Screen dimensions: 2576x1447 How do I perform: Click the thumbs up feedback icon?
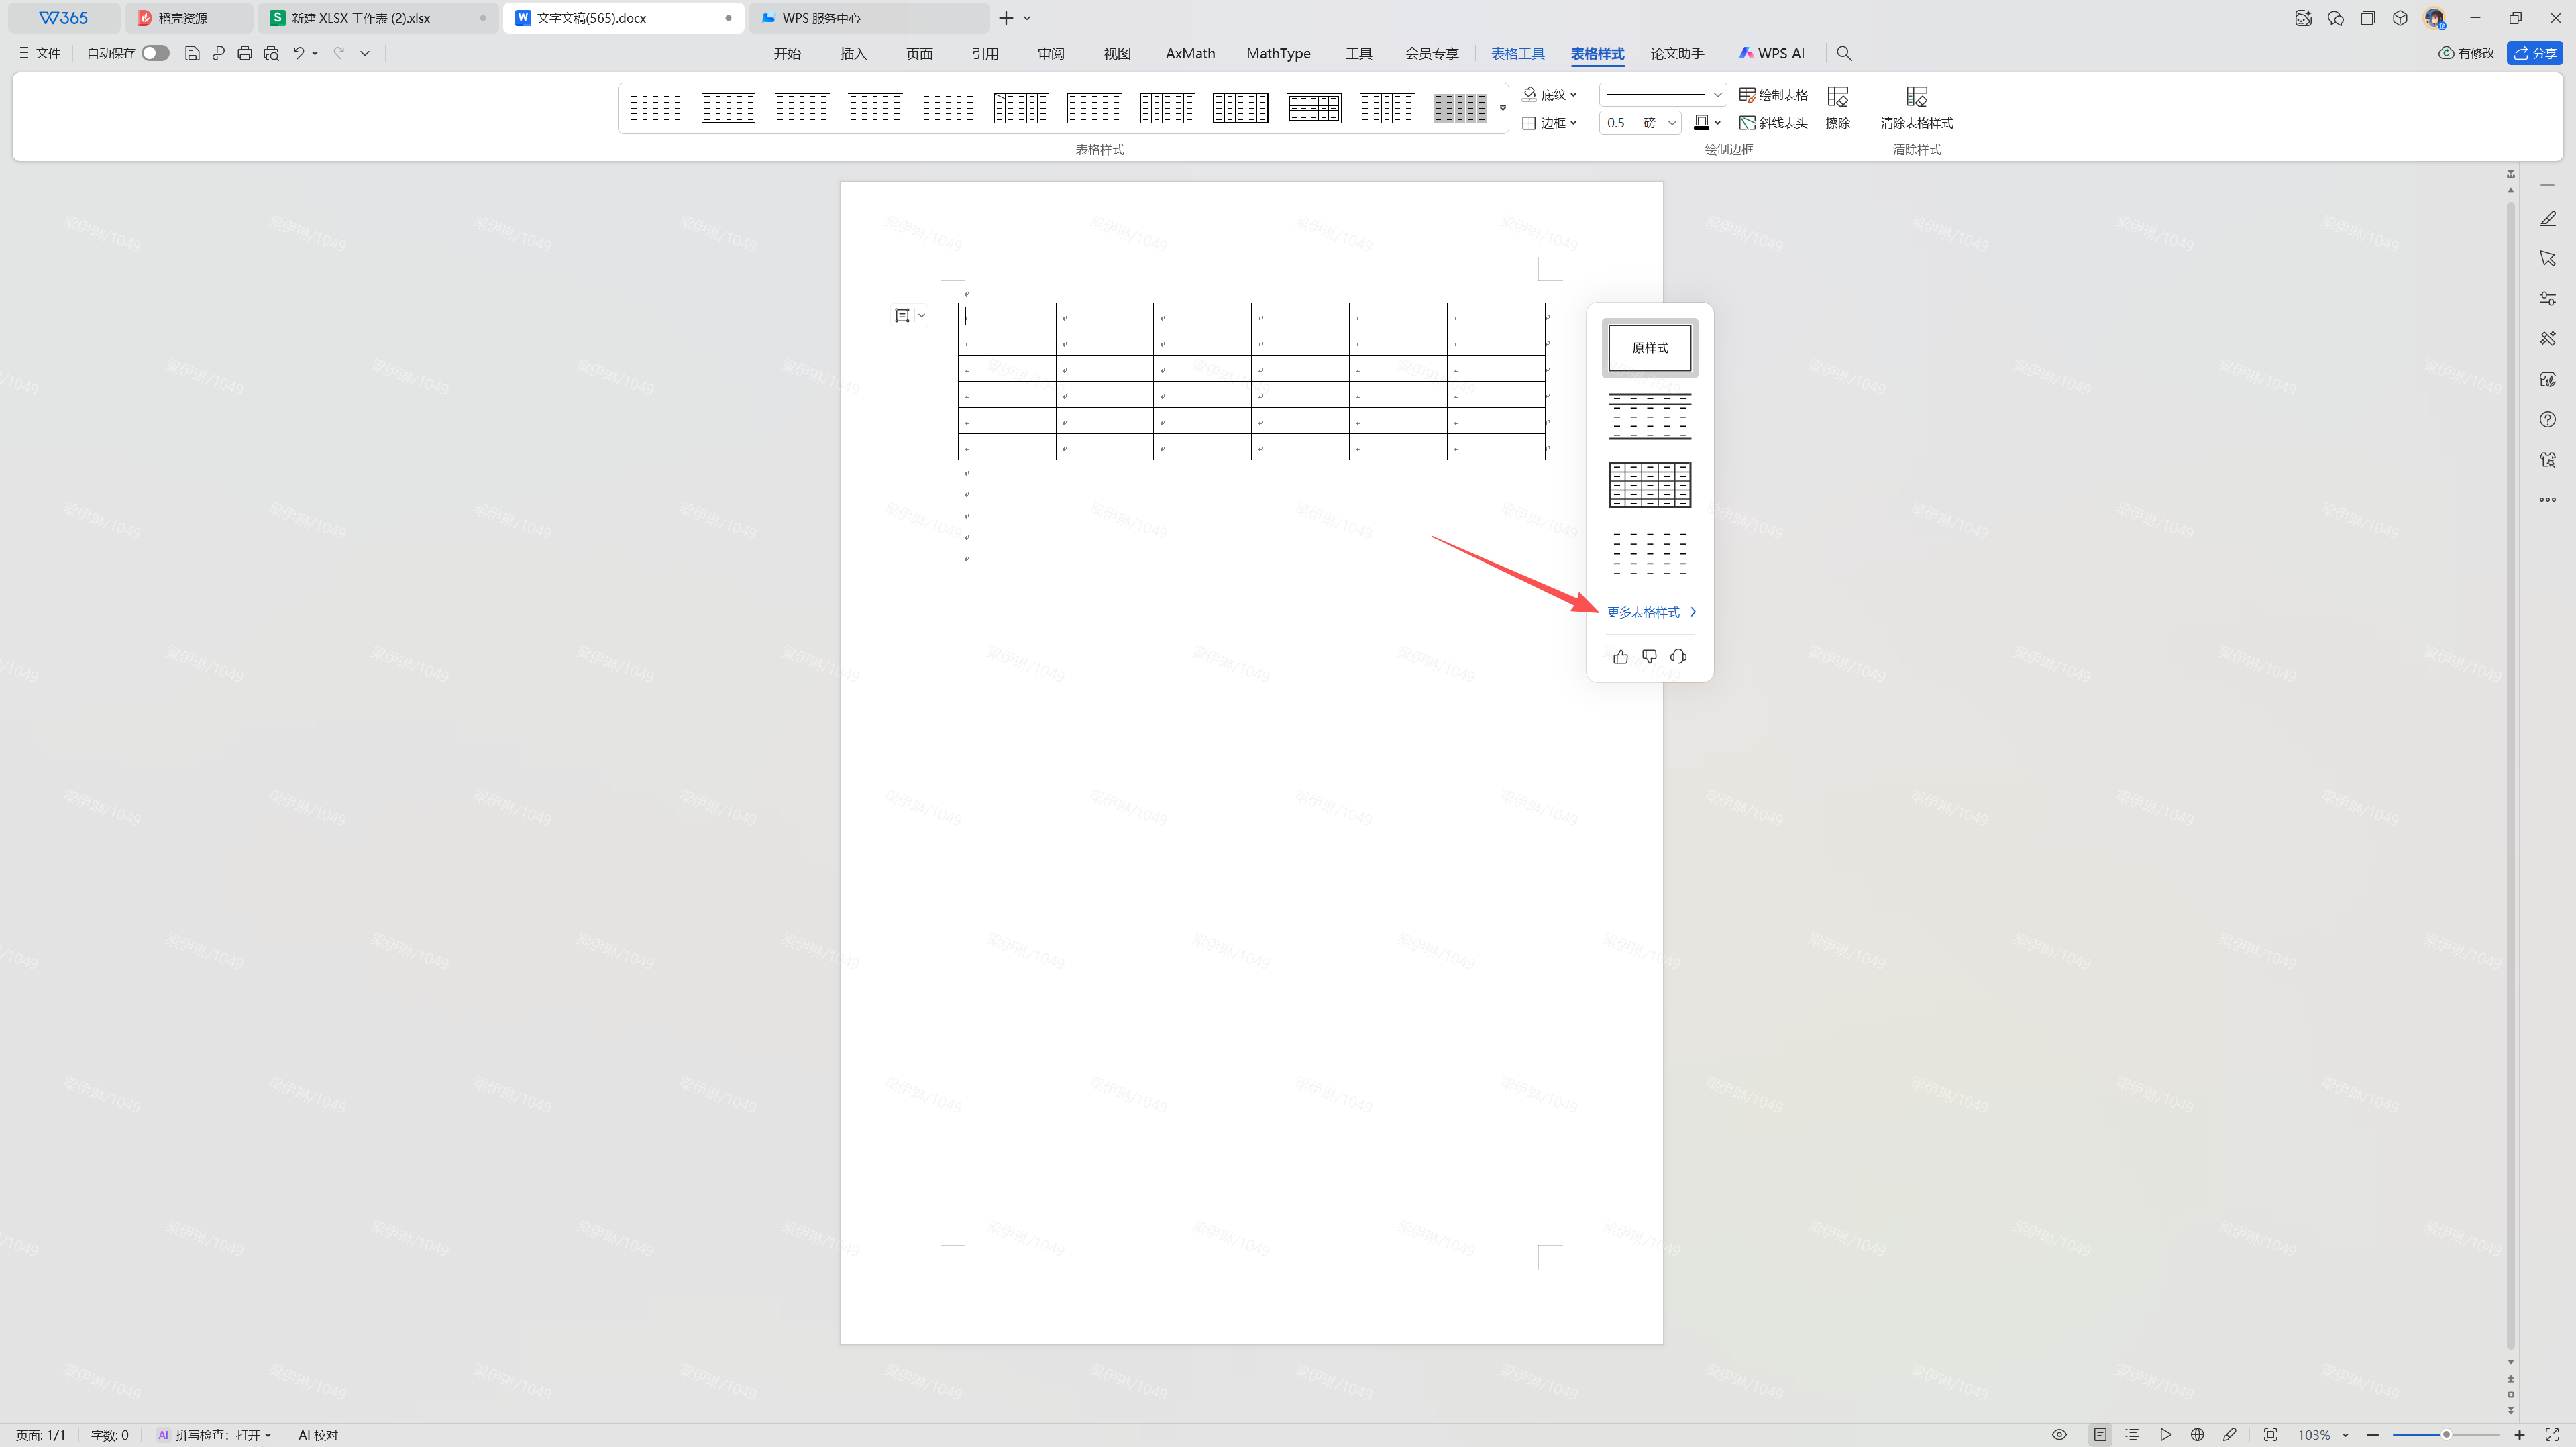[x=1620, y=657]
